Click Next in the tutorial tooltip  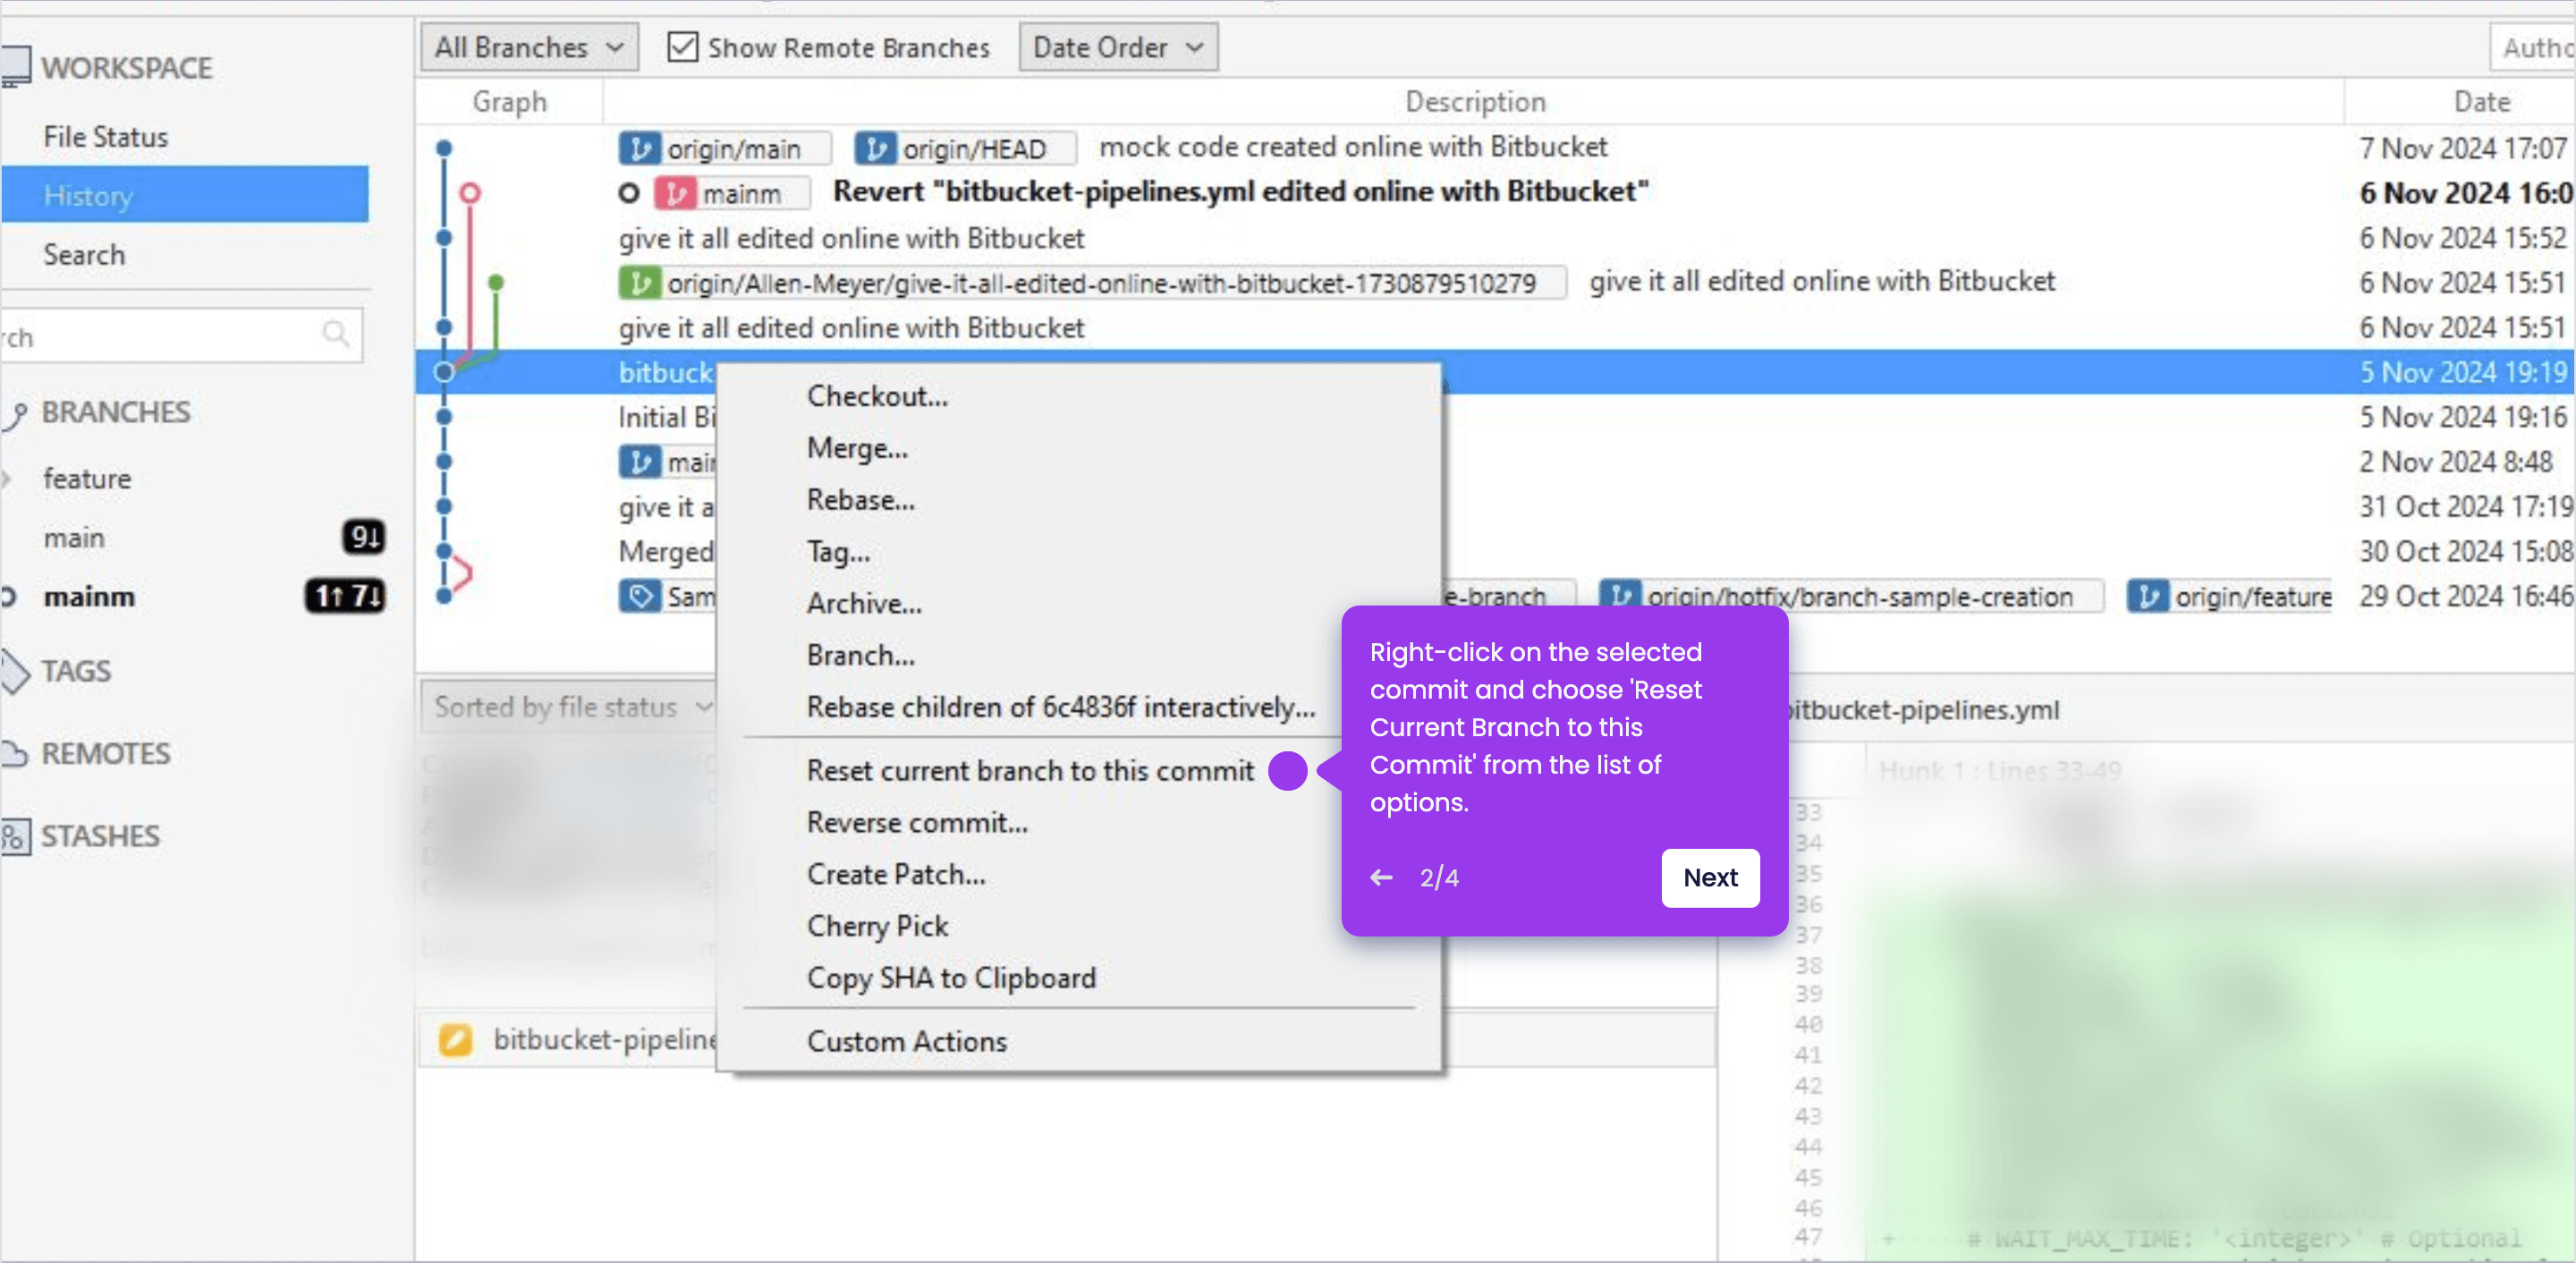point(1710,878)
